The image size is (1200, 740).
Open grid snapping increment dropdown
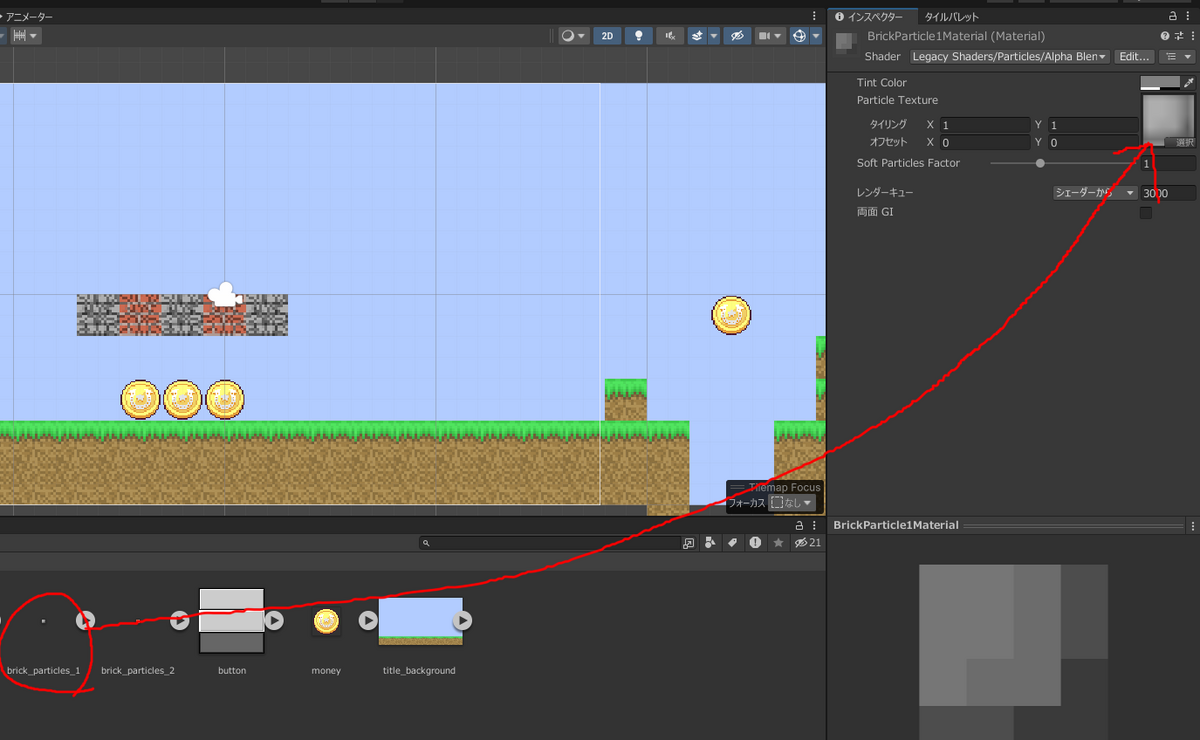(x=25, y=36)
